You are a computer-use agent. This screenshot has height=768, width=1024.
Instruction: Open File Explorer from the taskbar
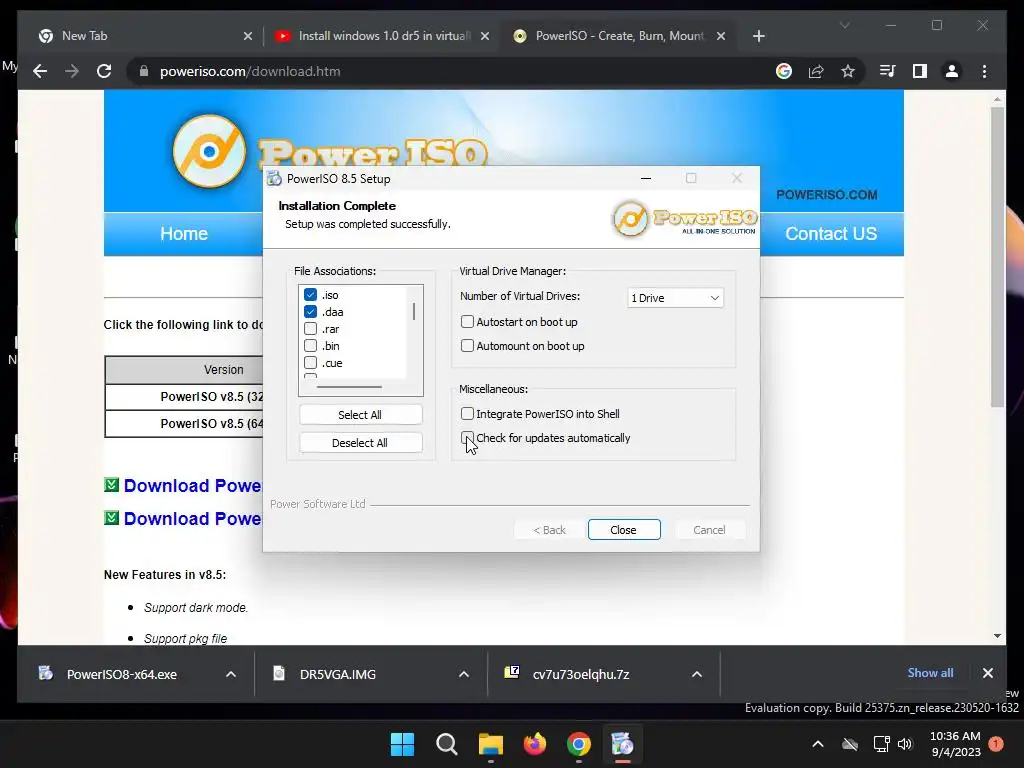pos(490,744)
